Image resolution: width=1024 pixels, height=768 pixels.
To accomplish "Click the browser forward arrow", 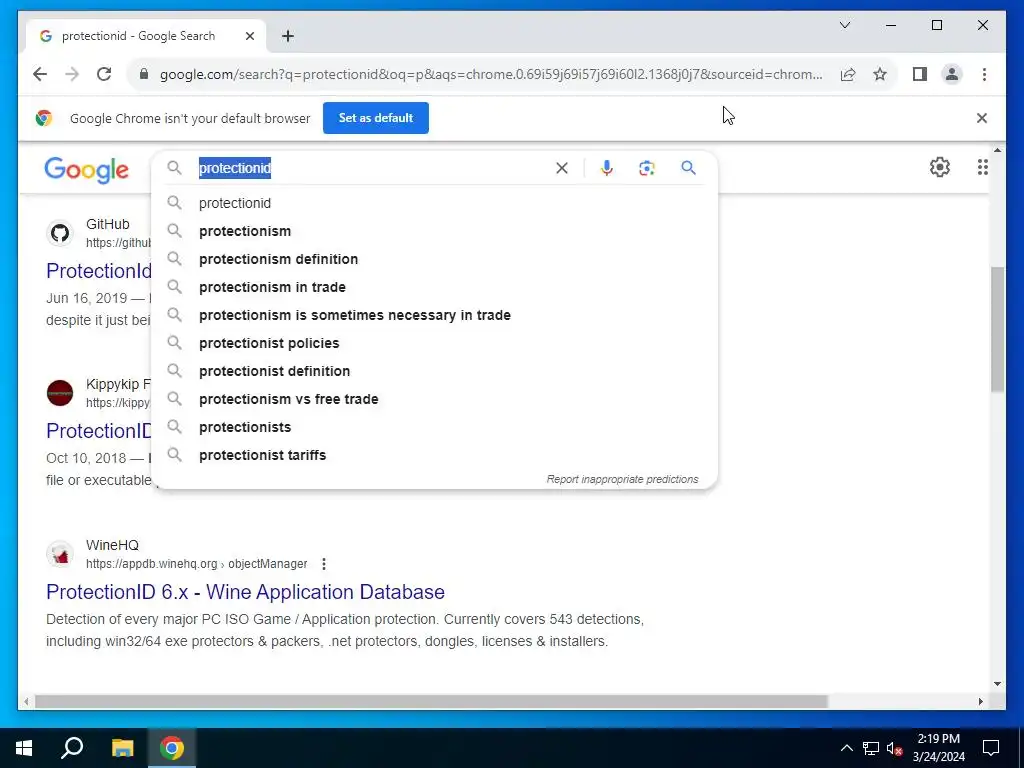I will point(72,74).
